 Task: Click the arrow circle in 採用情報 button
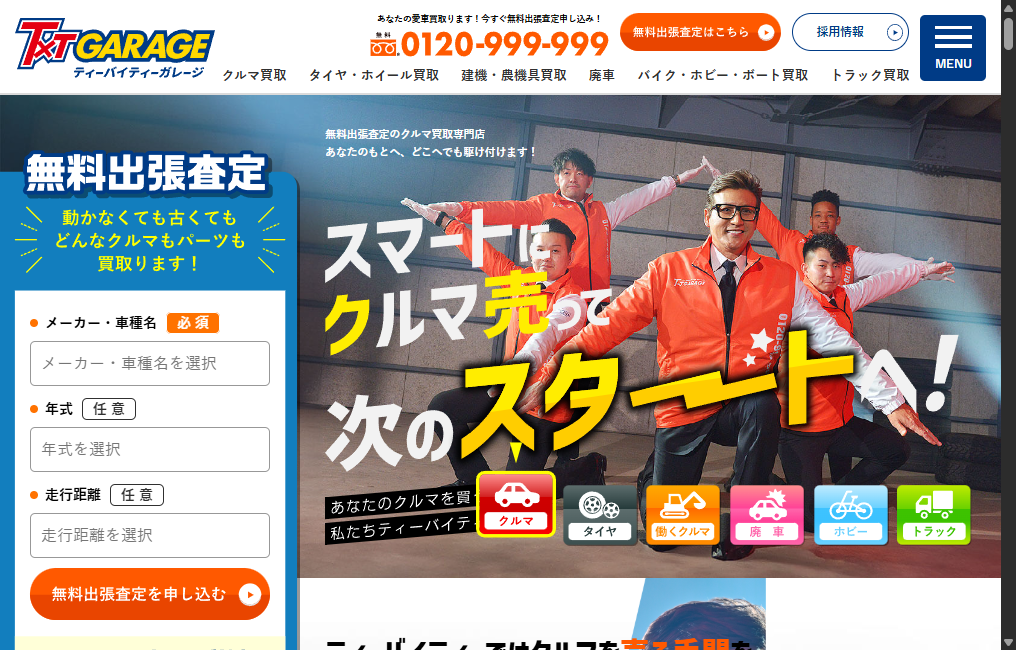[894, 32]
